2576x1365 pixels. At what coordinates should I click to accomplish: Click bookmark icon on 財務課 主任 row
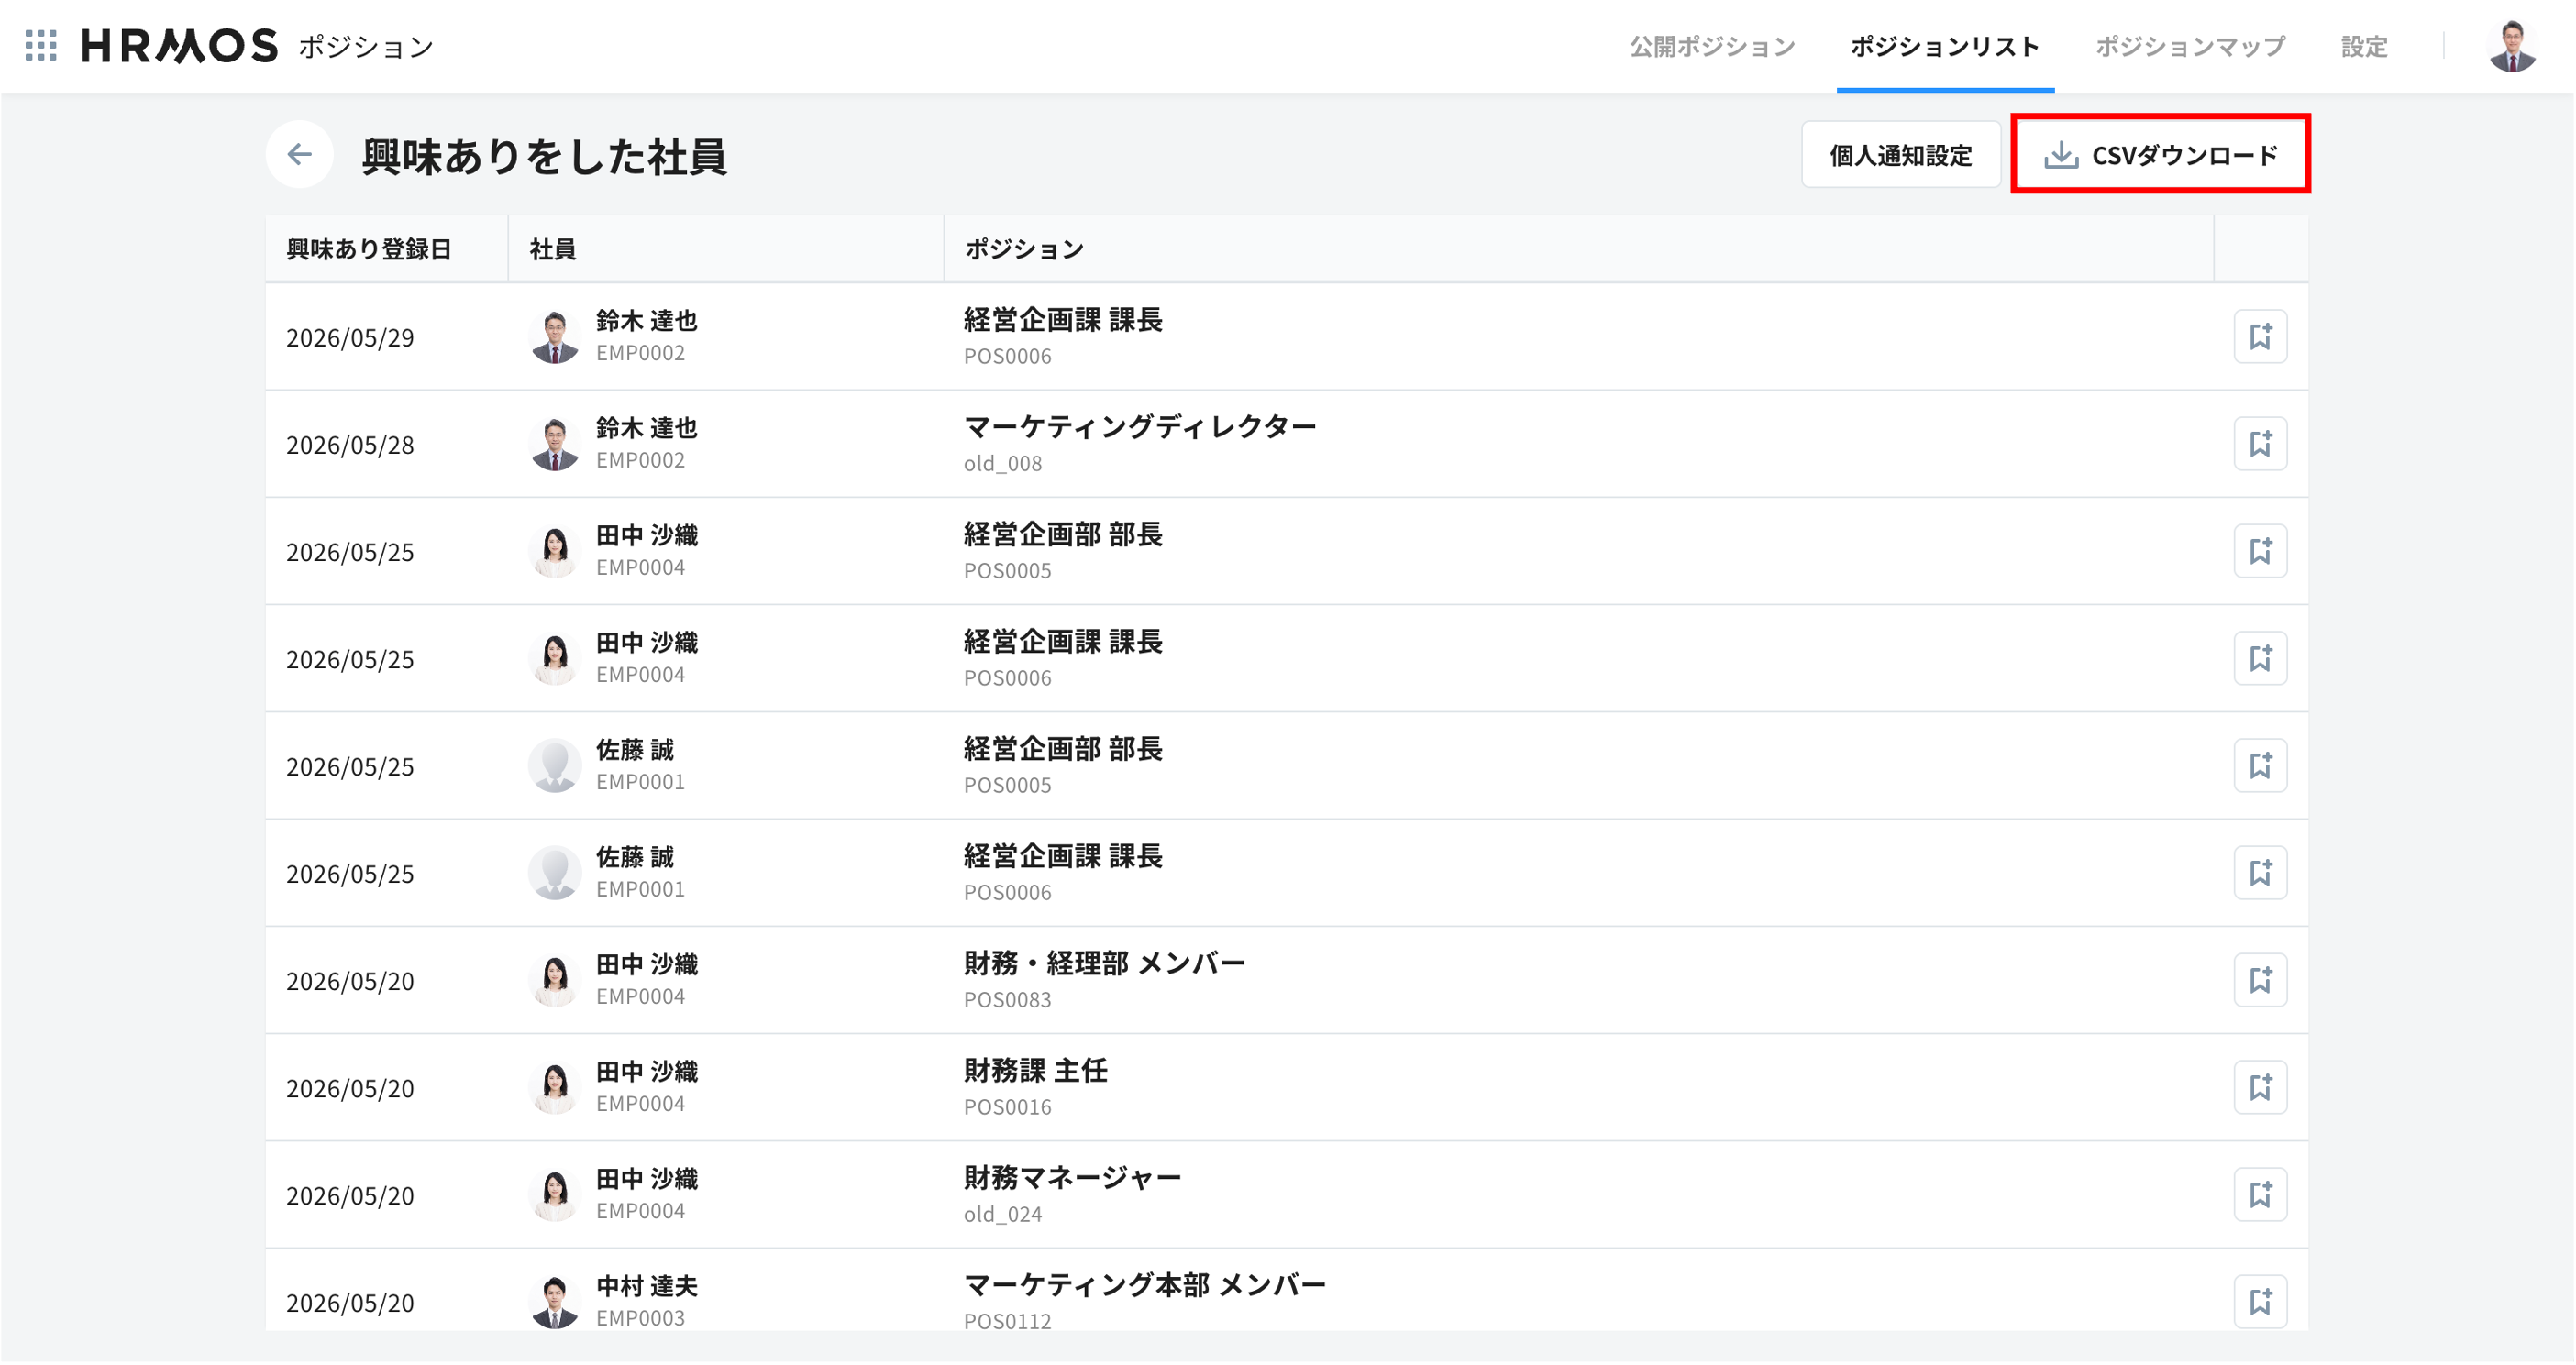[x=2260, y=1088]
